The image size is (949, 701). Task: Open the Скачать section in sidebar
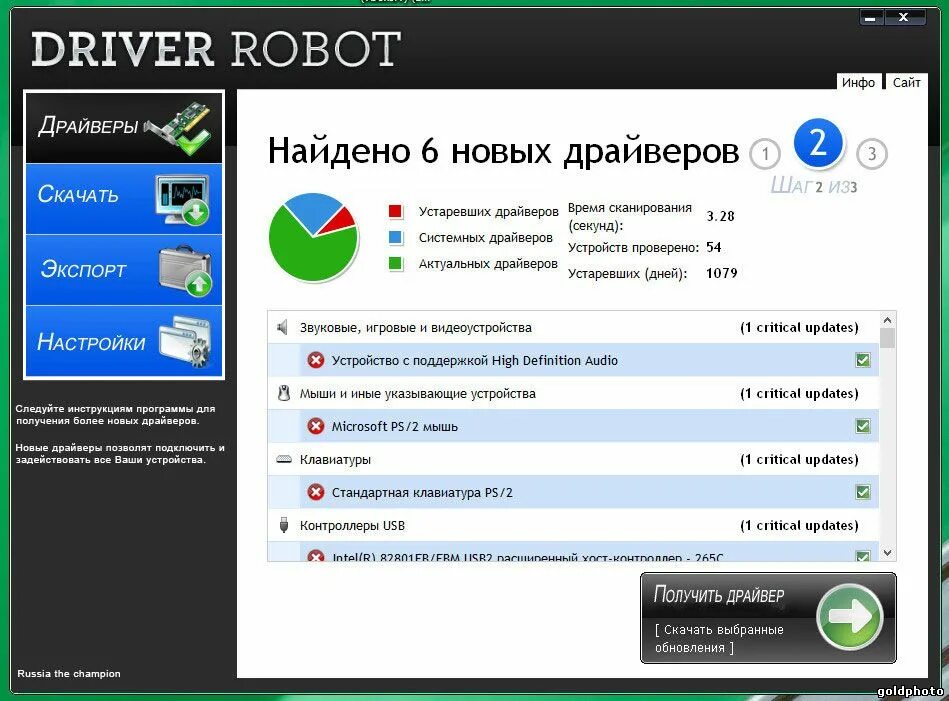124,199
